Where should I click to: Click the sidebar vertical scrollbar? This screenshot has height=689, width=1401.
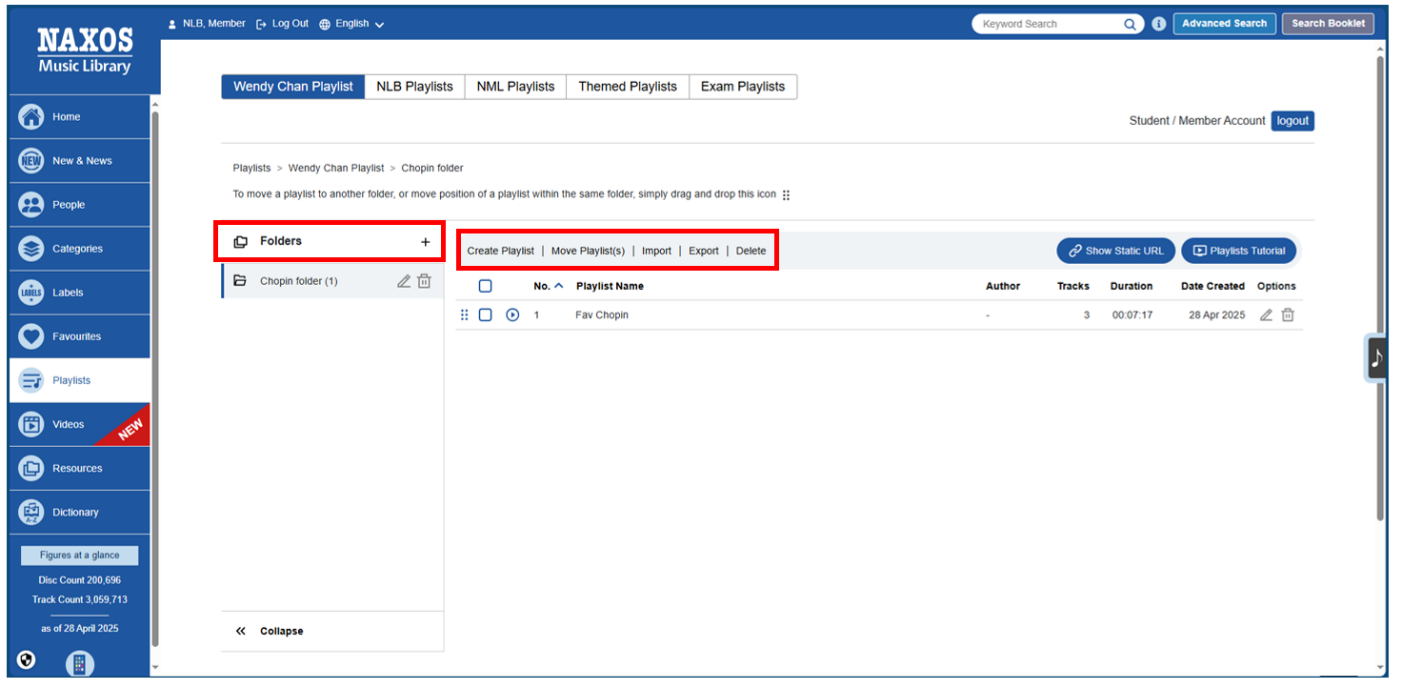tap(155, 380)
